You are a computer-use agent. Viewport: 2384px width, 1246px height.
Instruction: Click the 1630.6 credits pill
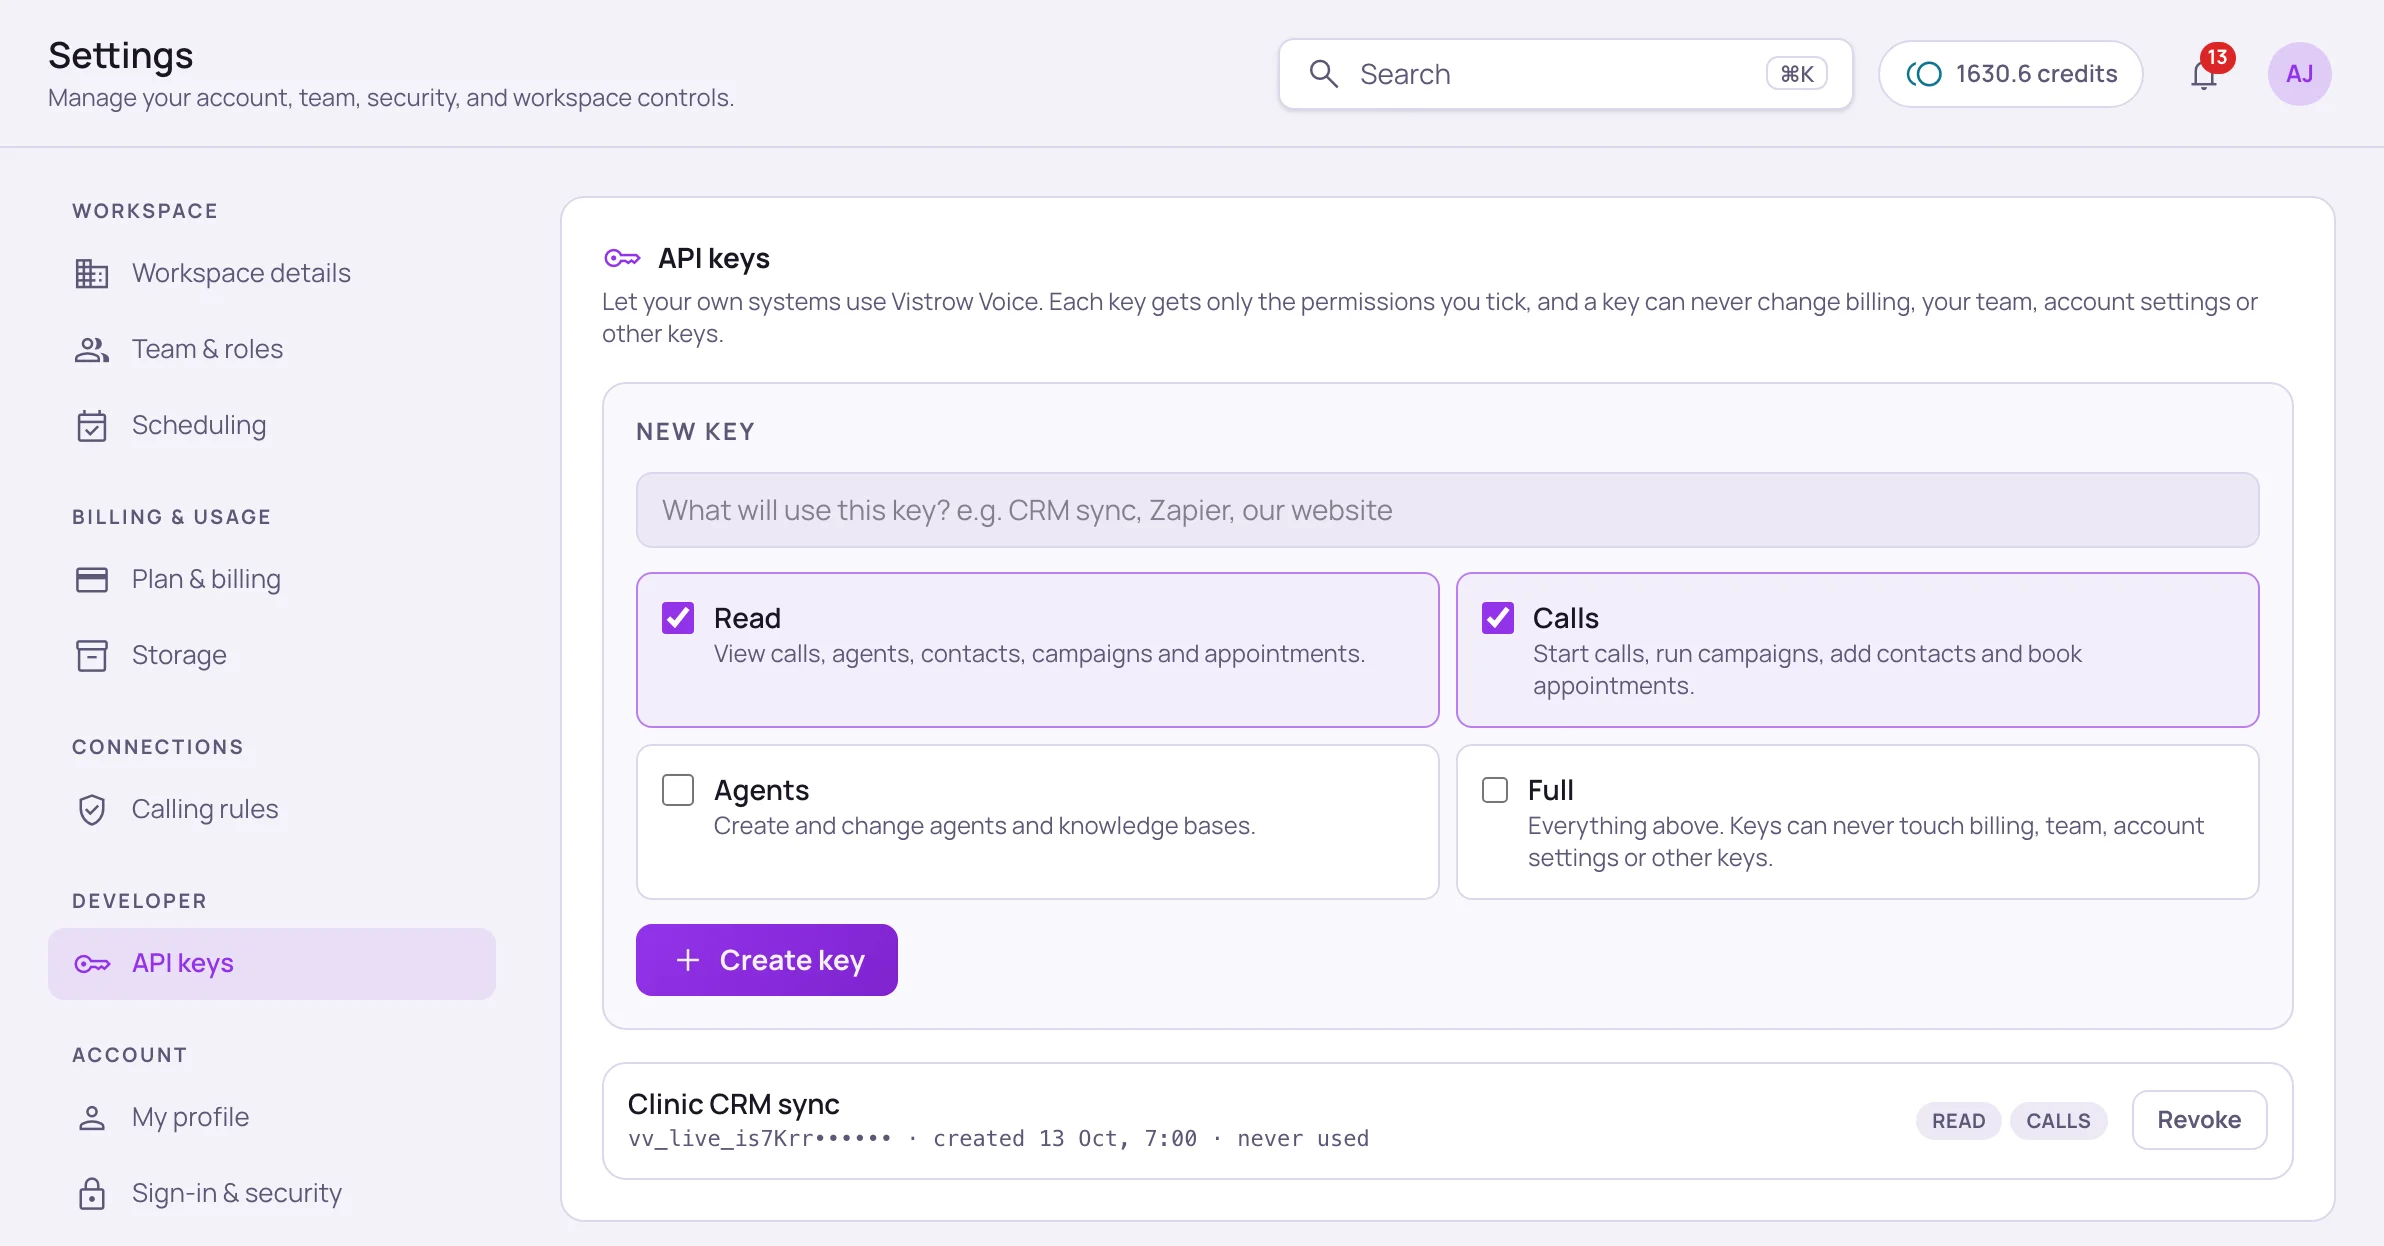click(2010, 74)
